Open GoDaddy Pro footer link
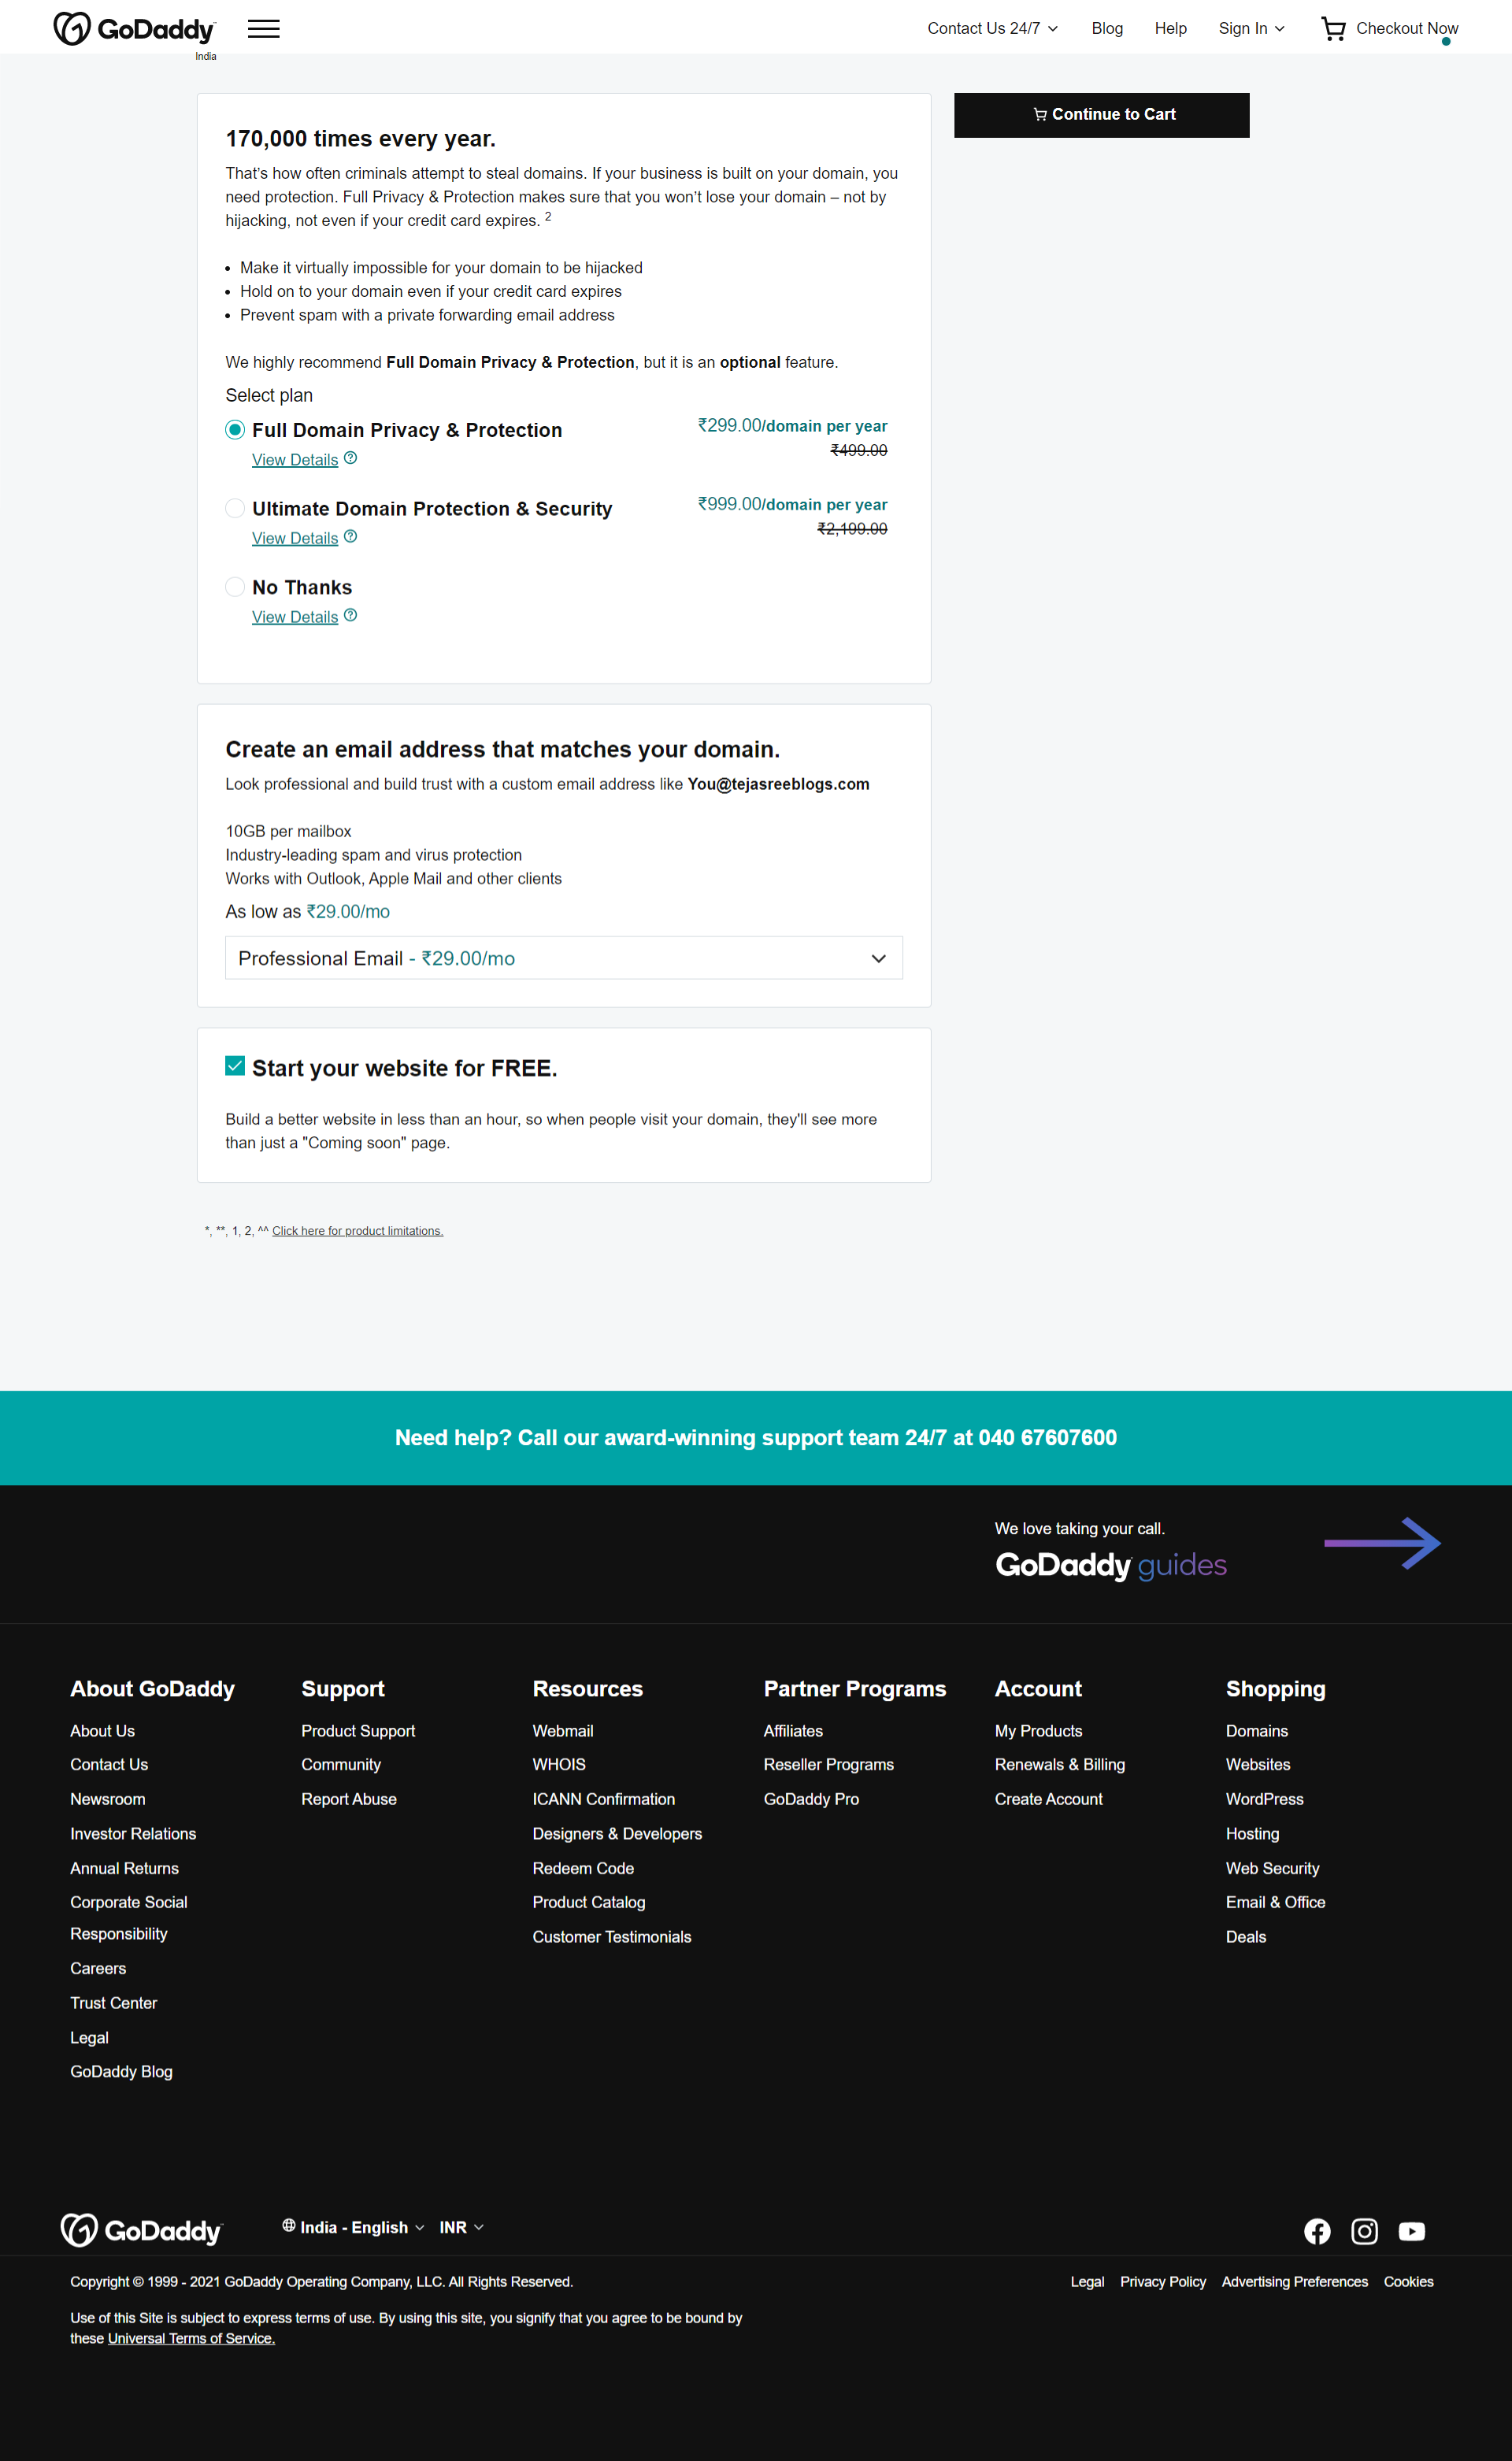1512x2461 pixels. [811, 1799]
